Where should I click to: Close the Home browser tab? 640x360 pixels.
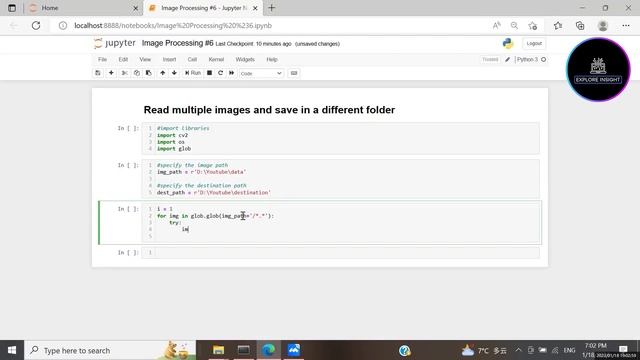tap(136, 8)
